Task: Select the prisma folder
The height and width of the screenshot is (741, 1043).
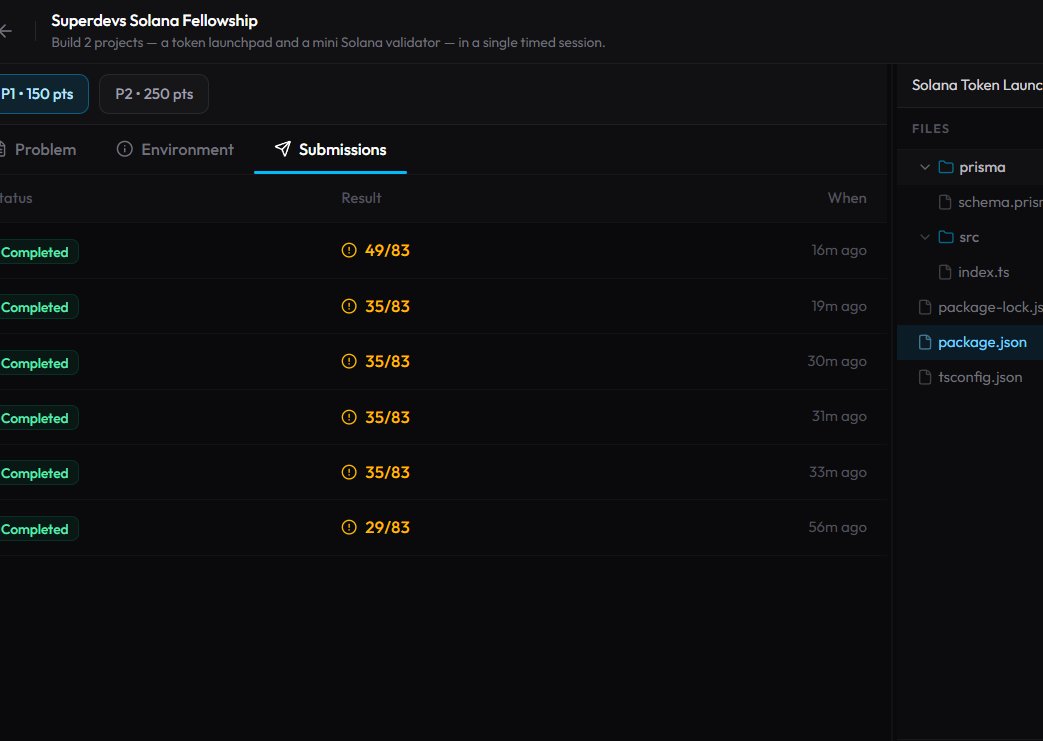Action: [982, 167]
